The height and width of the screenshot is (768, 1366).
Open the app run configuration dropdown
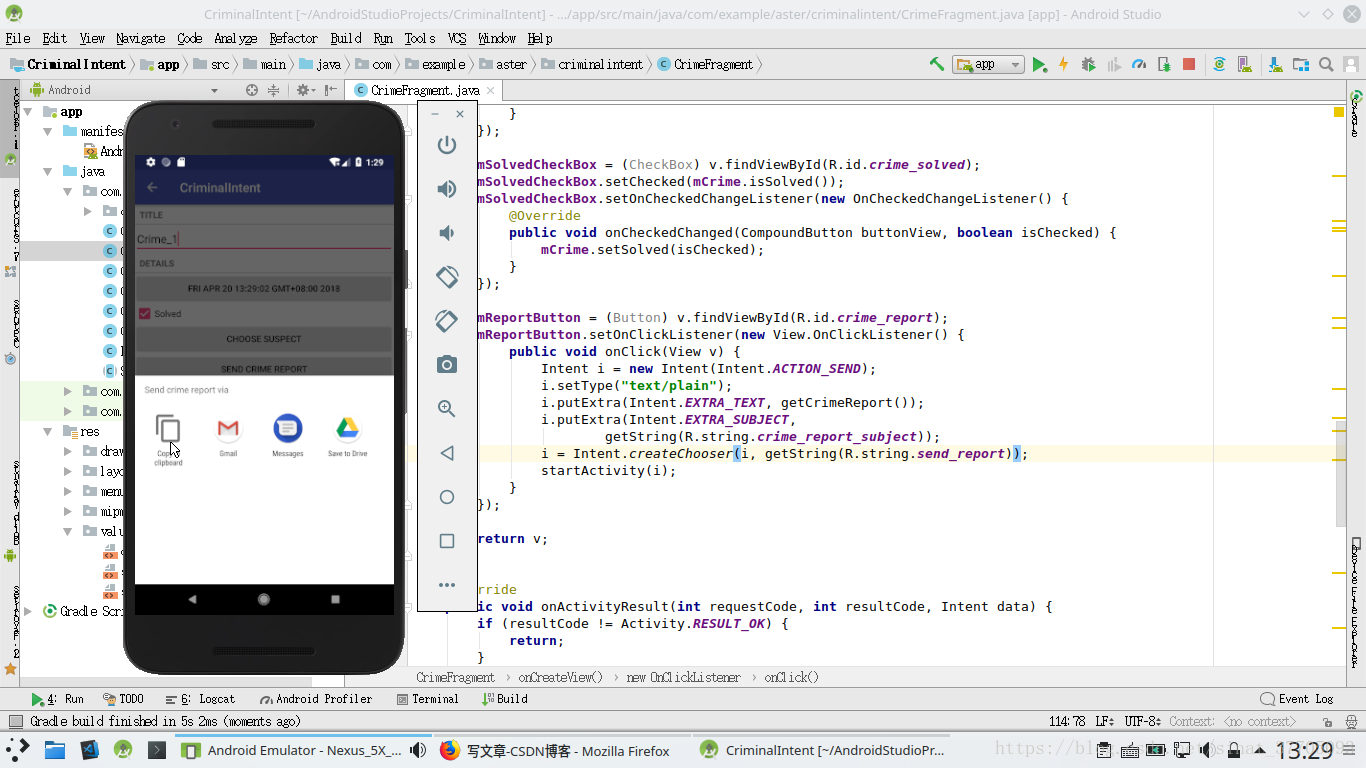(x=989, y=64)
